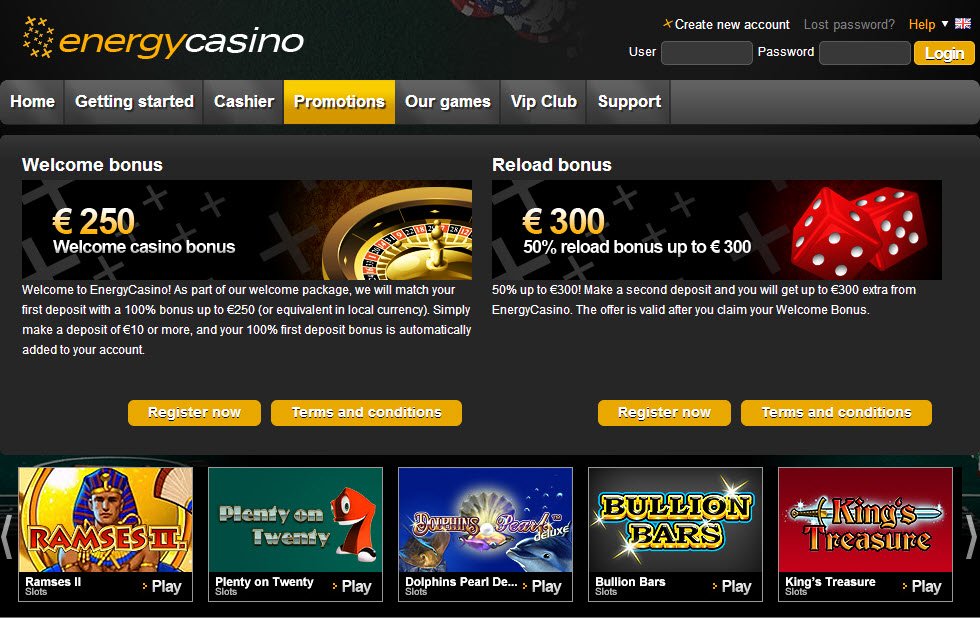Play the Bullion Bars slot

coord(732,586)
